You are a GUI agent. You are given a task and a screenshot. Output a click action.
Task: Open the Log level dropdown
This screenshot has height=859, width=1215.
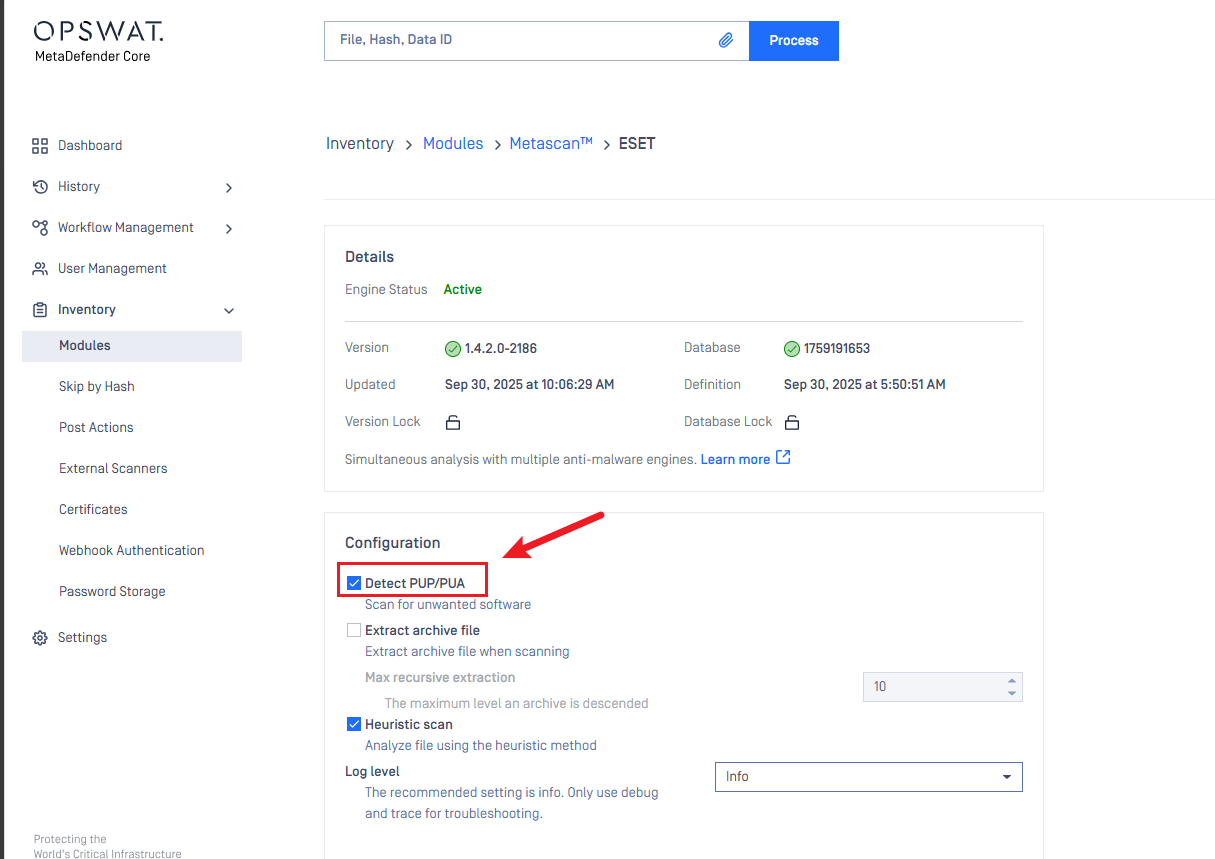click(x=868, y=777)
